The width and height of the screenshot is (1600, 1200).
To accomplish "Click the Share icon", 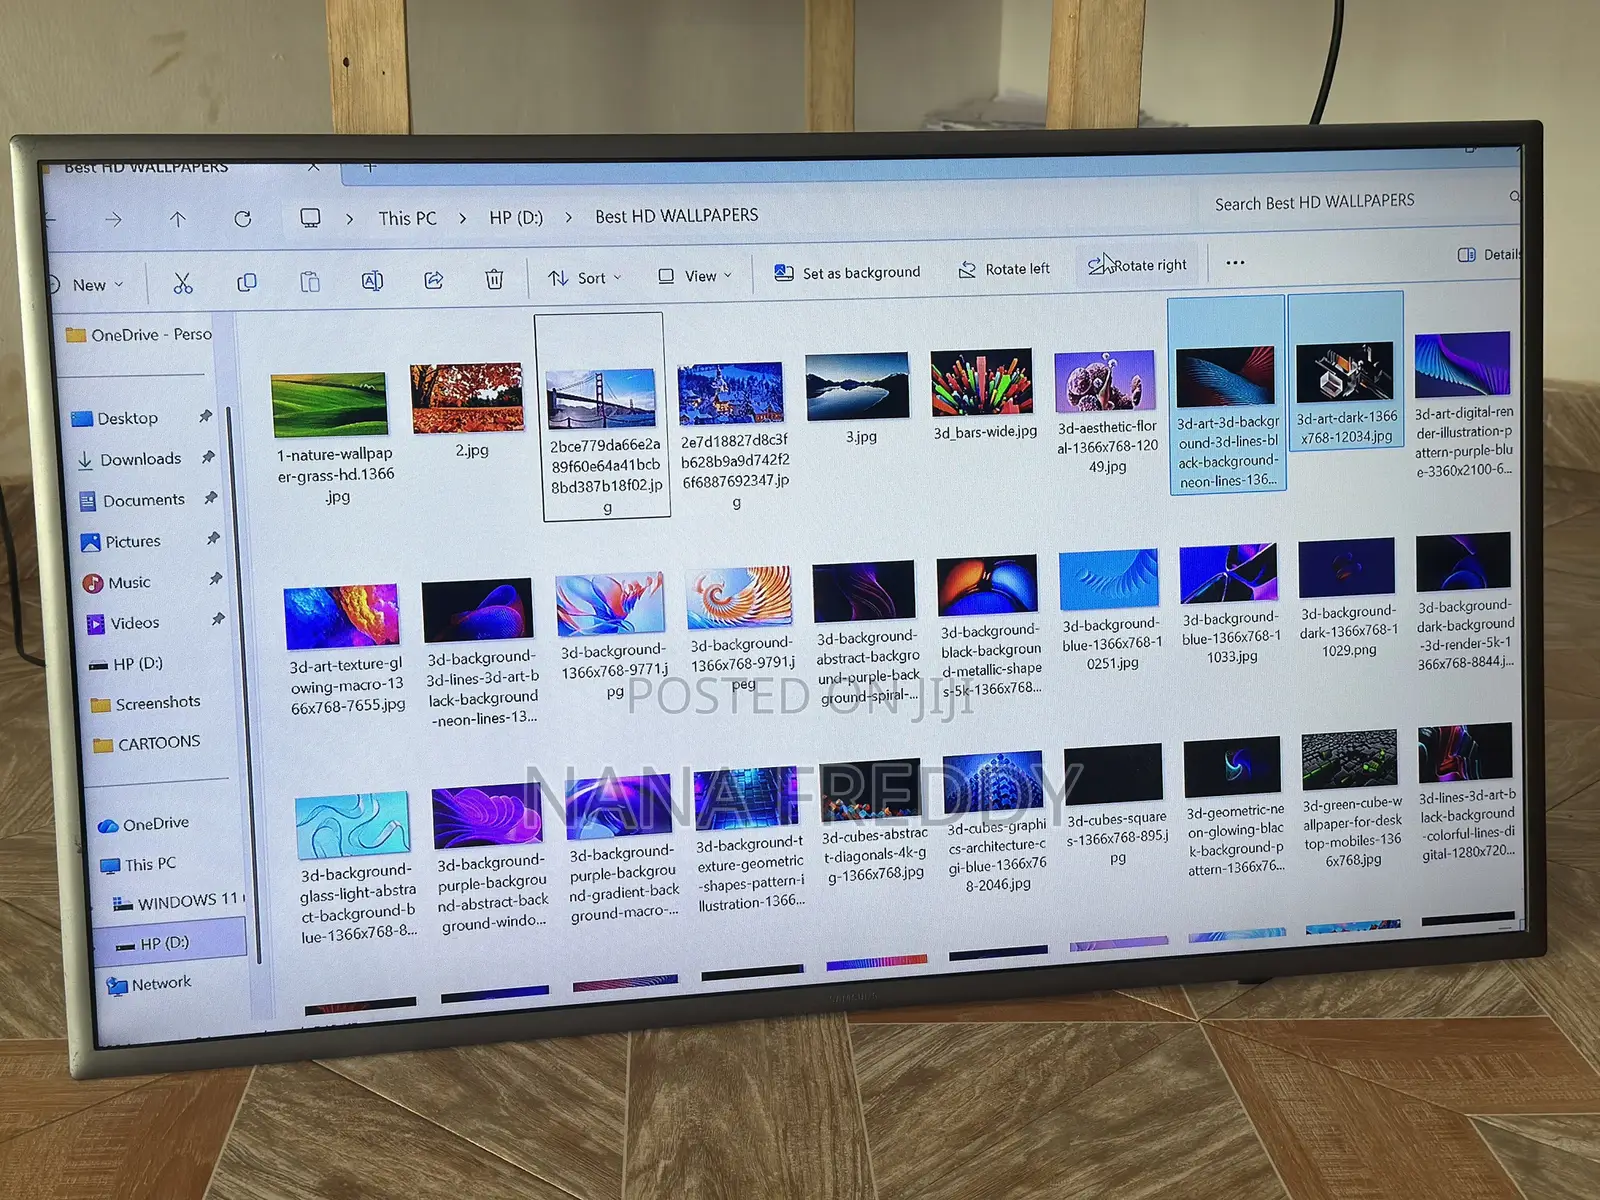I will [x=434, y=280].
